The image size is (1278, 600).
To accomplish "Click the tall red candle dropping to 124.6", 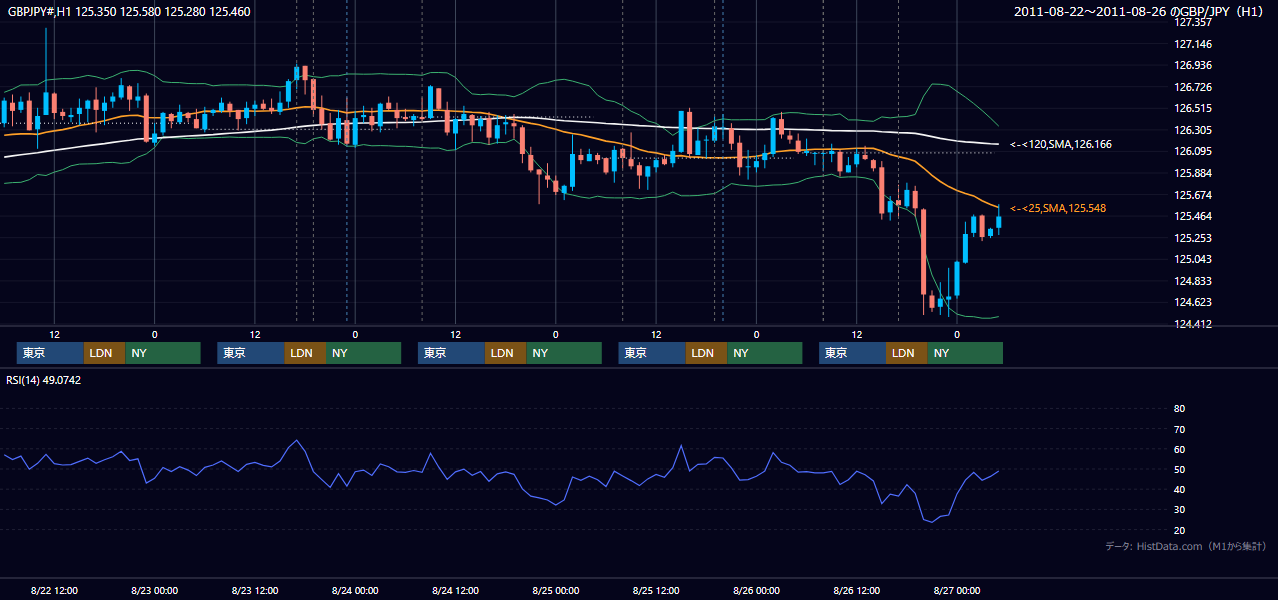I will [x=924, y=252].
